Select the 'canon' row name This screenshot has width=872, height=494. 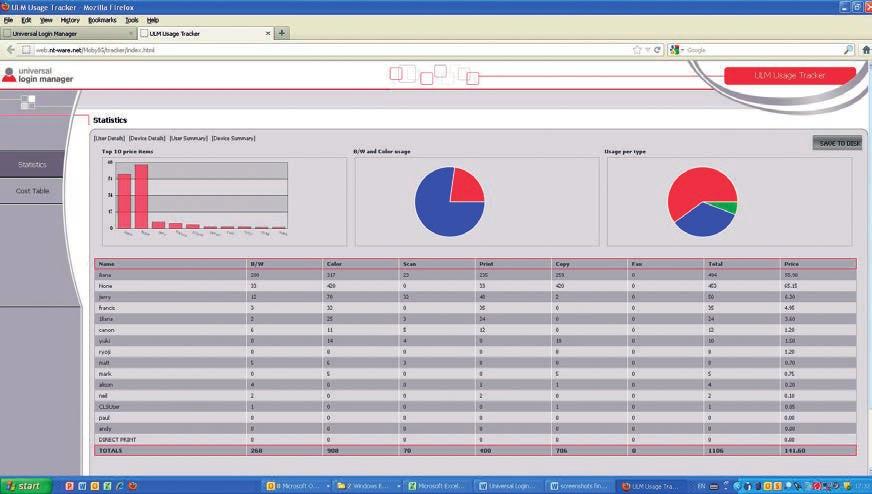(x=106, y=330)
